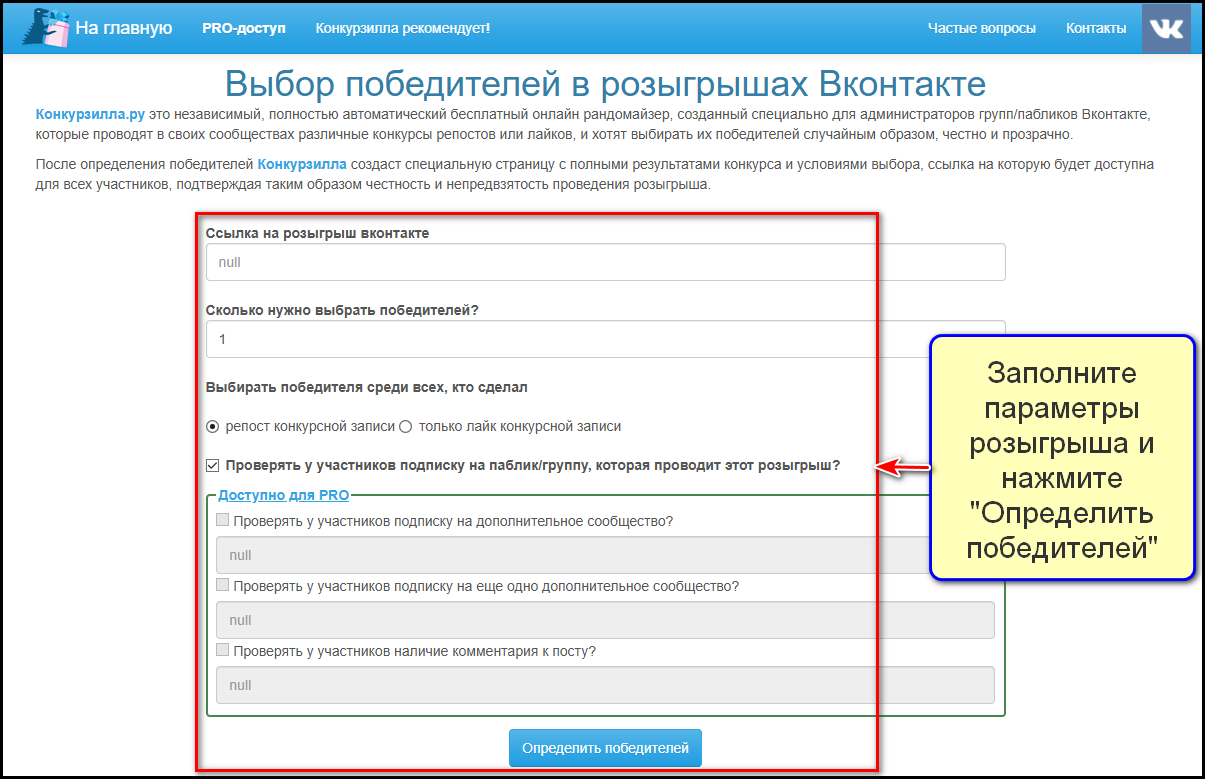Go to На главную home link
1205x779 pixels.
pyautogui.click(x=124, y=28)
